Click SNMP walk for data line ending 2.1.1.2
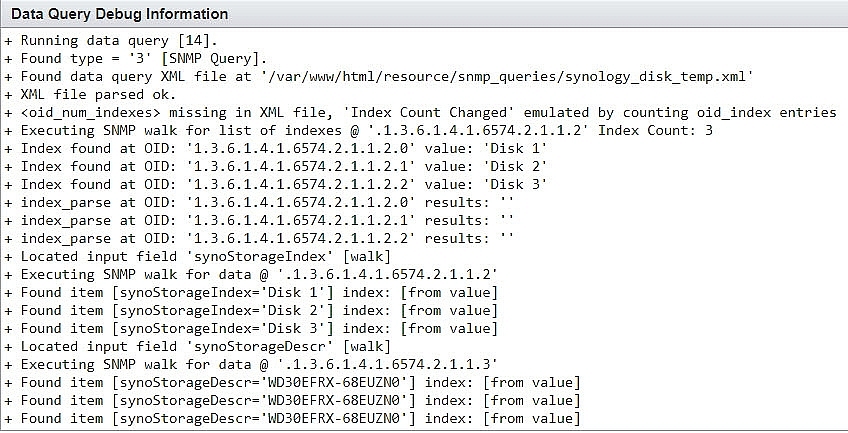 pos(251,274)
